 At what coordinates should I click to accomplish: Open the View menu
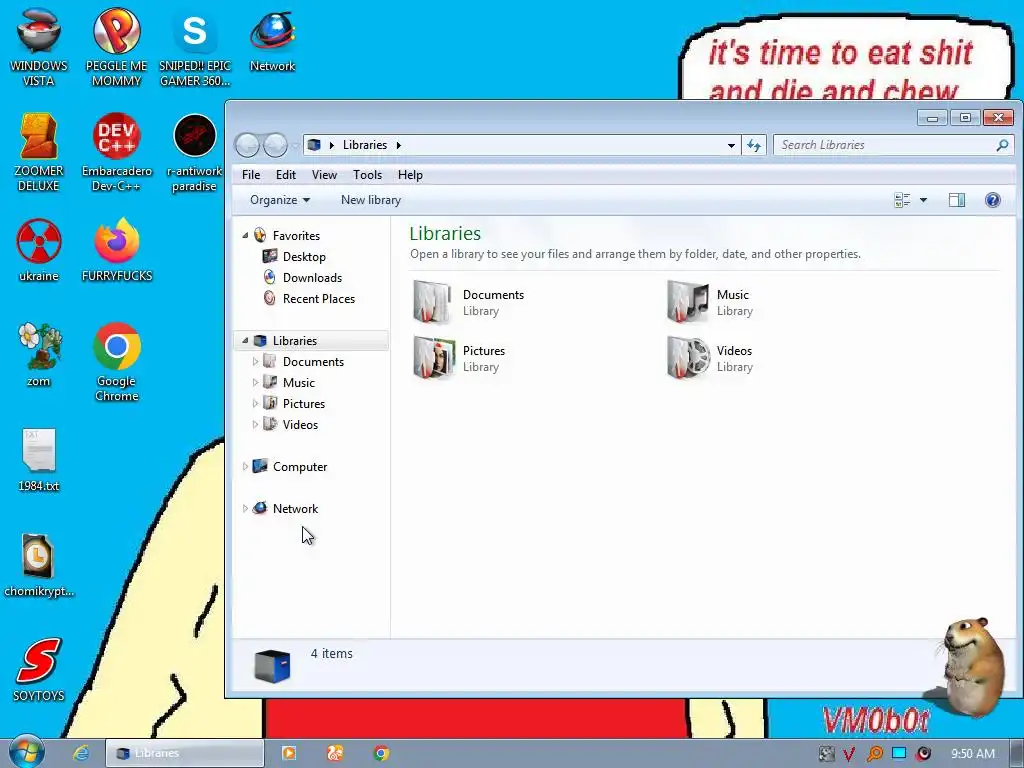(324, 175)
